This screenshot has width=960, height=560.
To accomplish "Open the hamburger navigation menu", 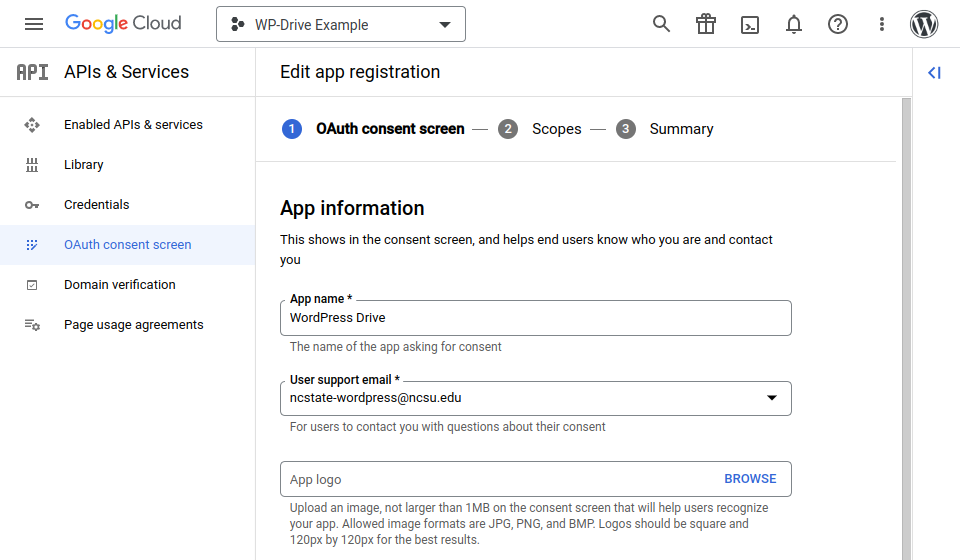I will point(34,24).
